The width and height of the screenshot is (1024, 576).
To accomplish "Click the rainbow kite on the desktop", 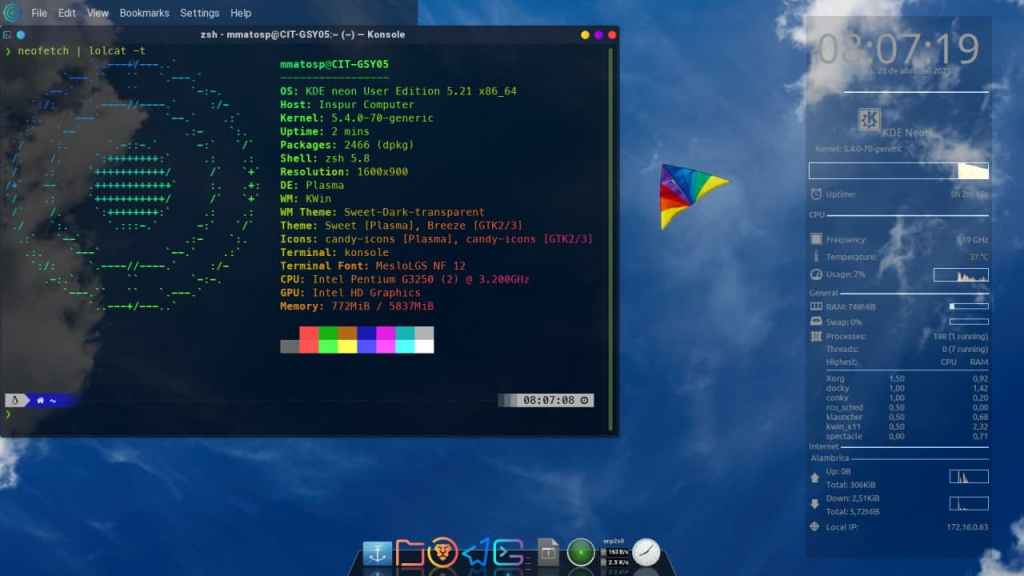I will tap(690, 193).
